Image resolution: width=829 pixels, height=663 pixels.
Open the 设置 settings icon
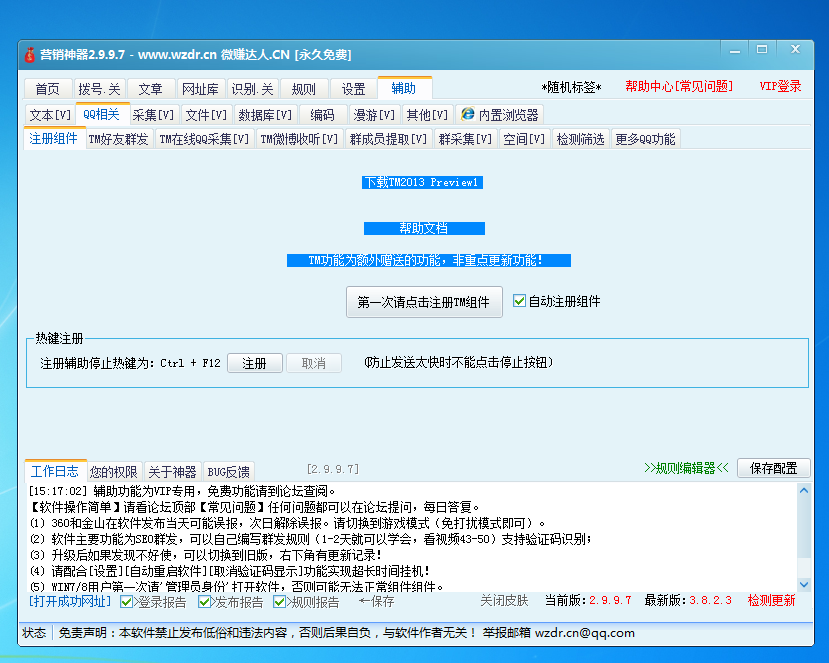point(352,87)
